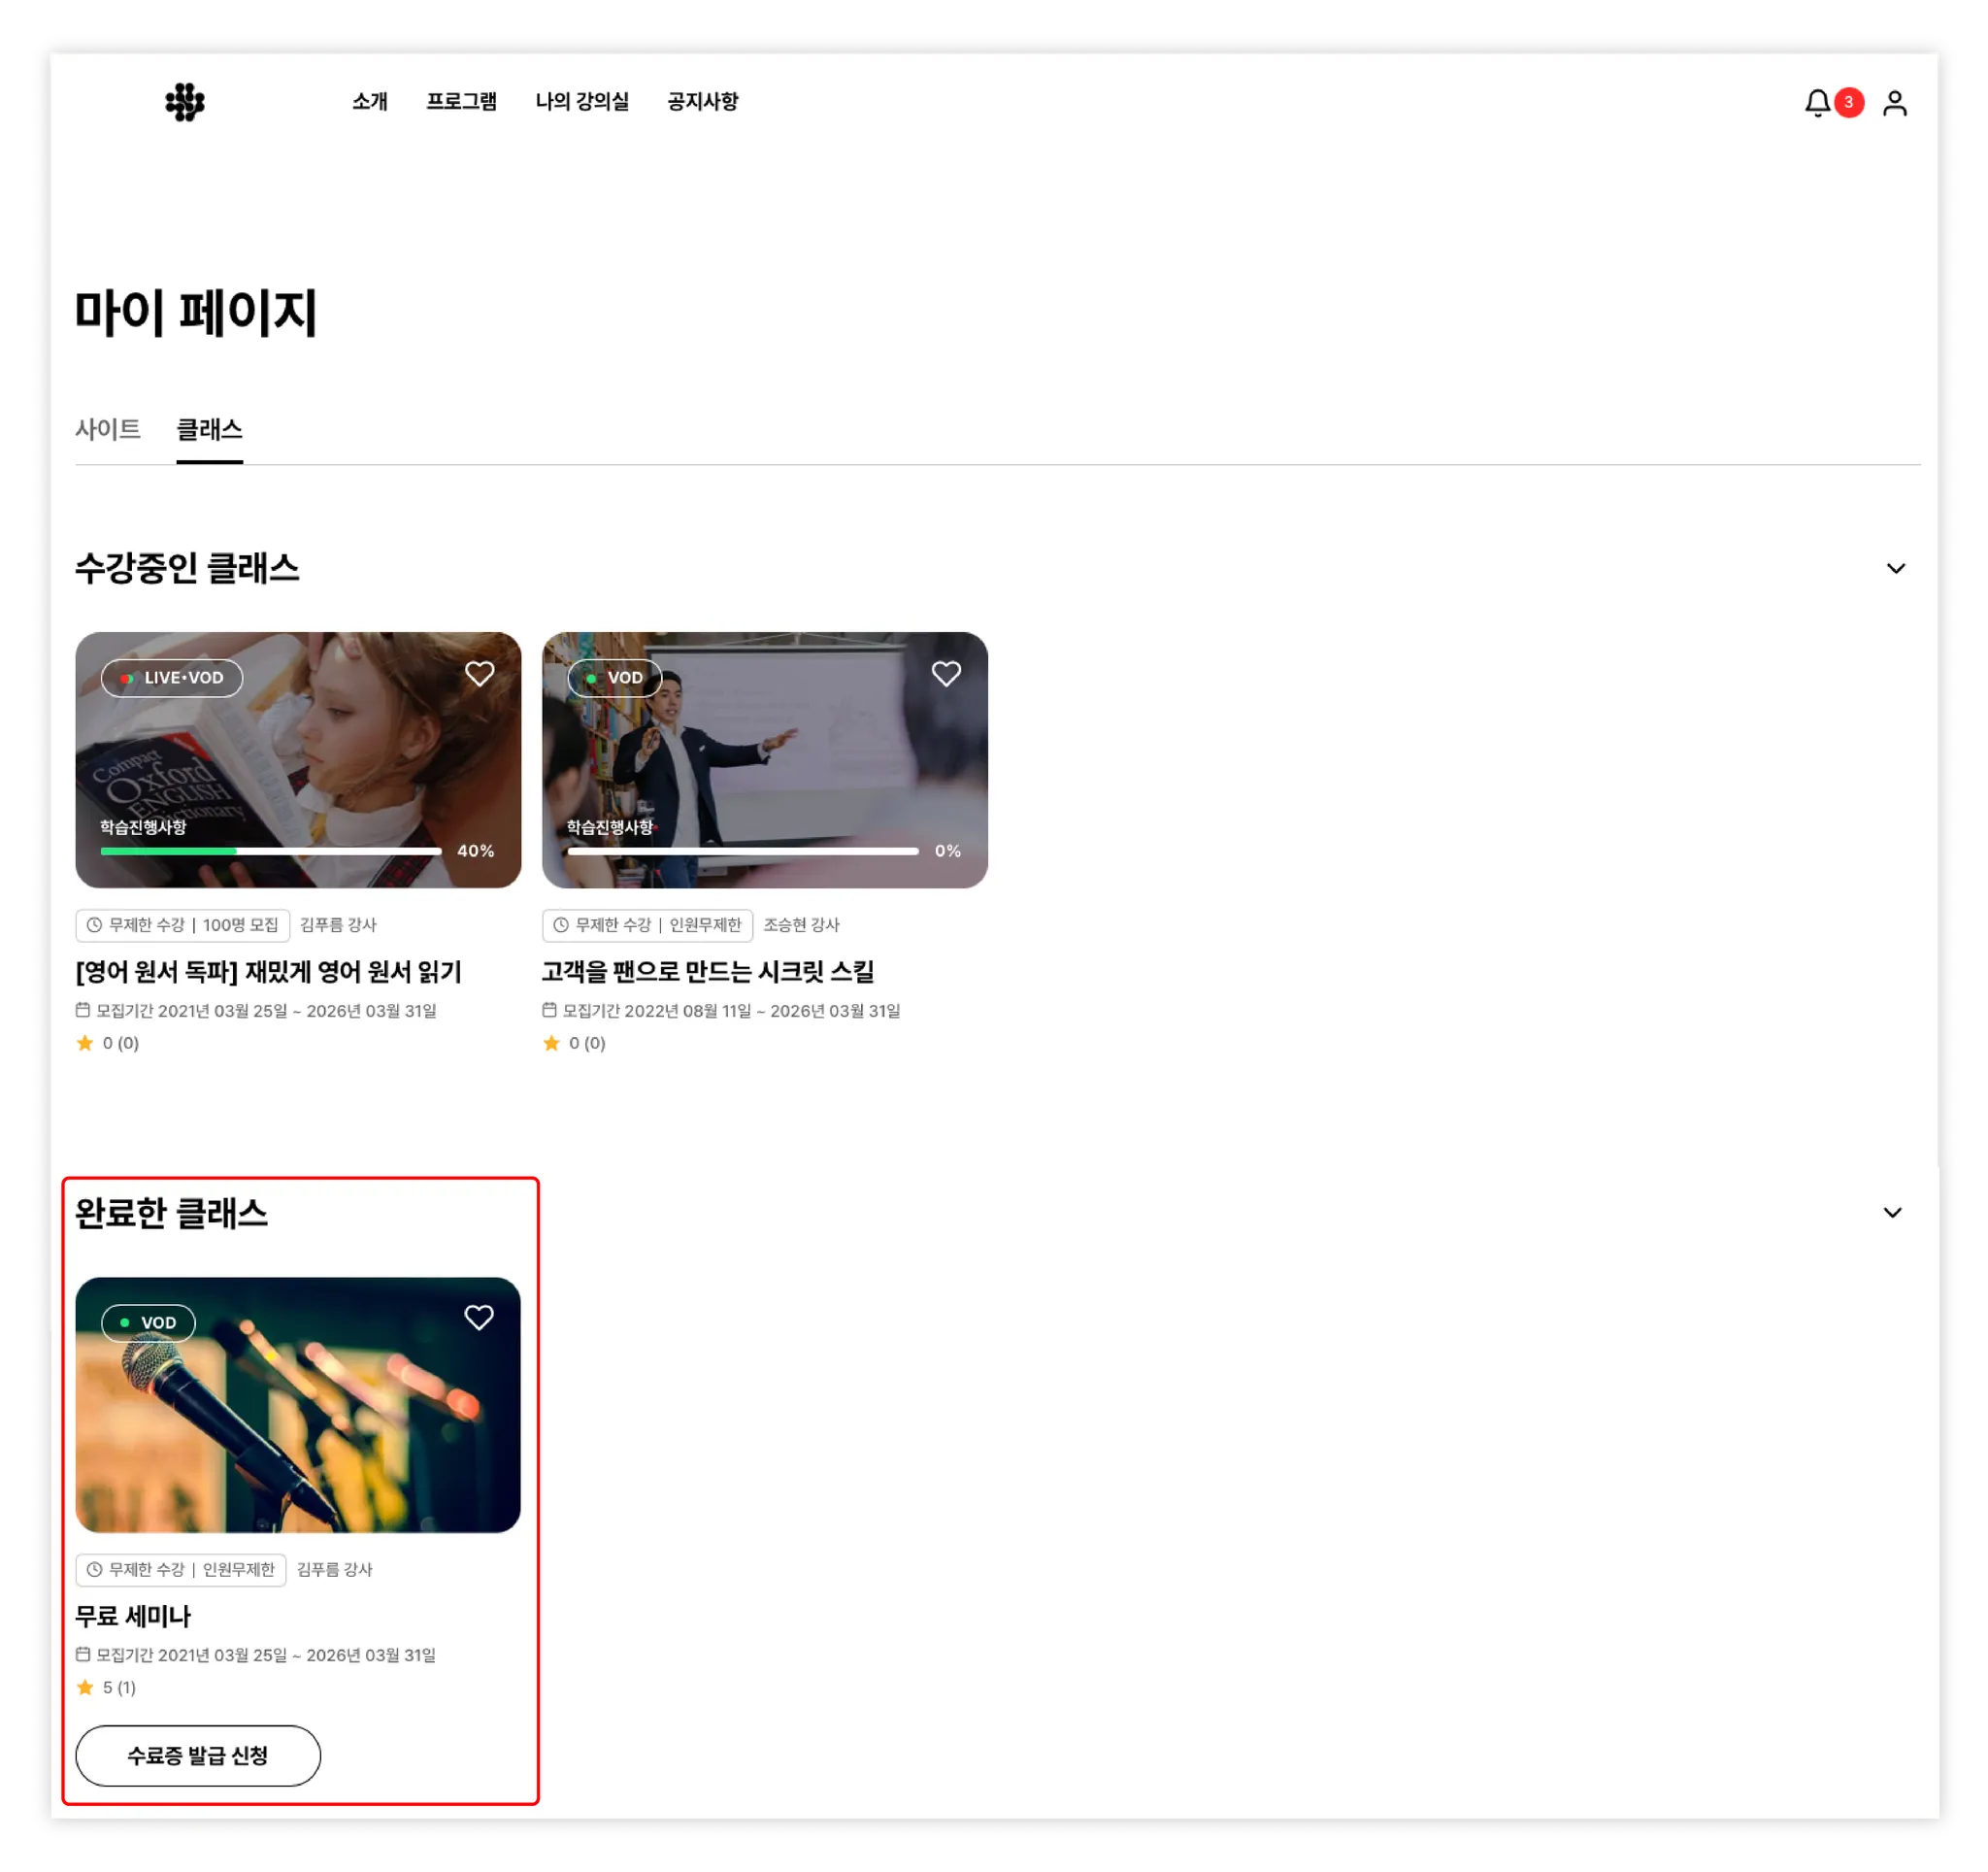Open 고객을 팬으로 만드는 시크릿 스킬 title
The height and width of the screenshot is (1872, 1988).
pyautogui.click(x=708, y=972)
